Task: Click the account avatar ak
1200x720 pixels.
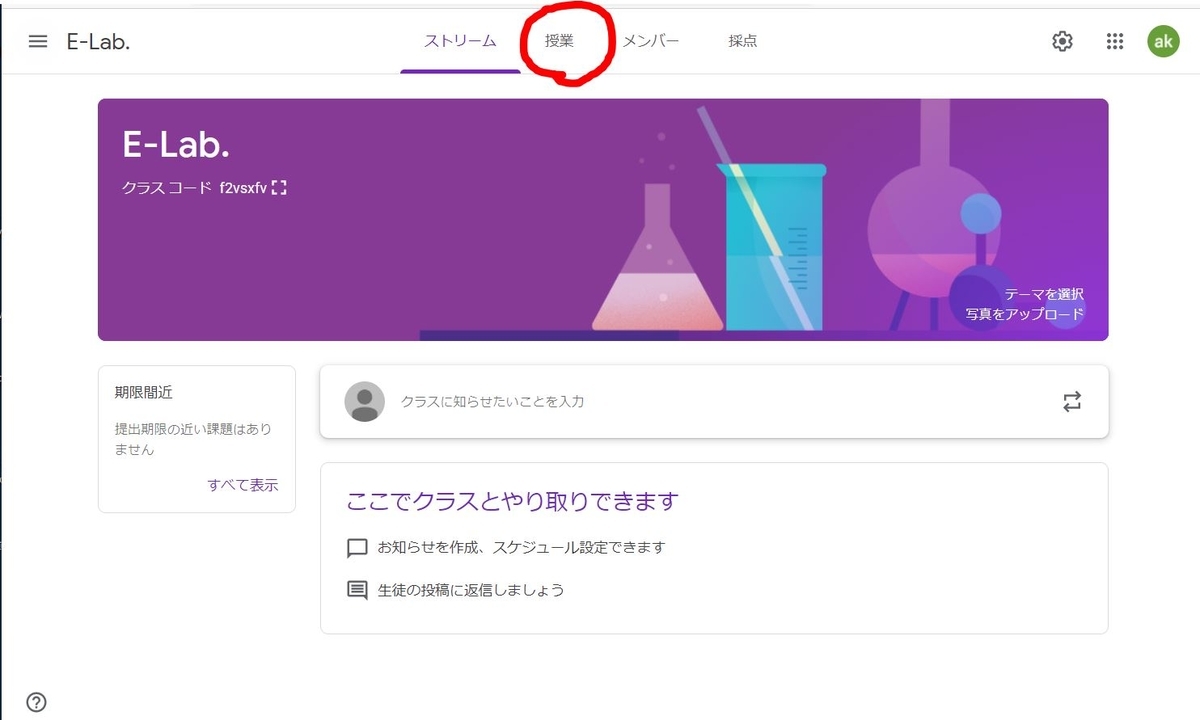Action: (x=1163, y=41)
